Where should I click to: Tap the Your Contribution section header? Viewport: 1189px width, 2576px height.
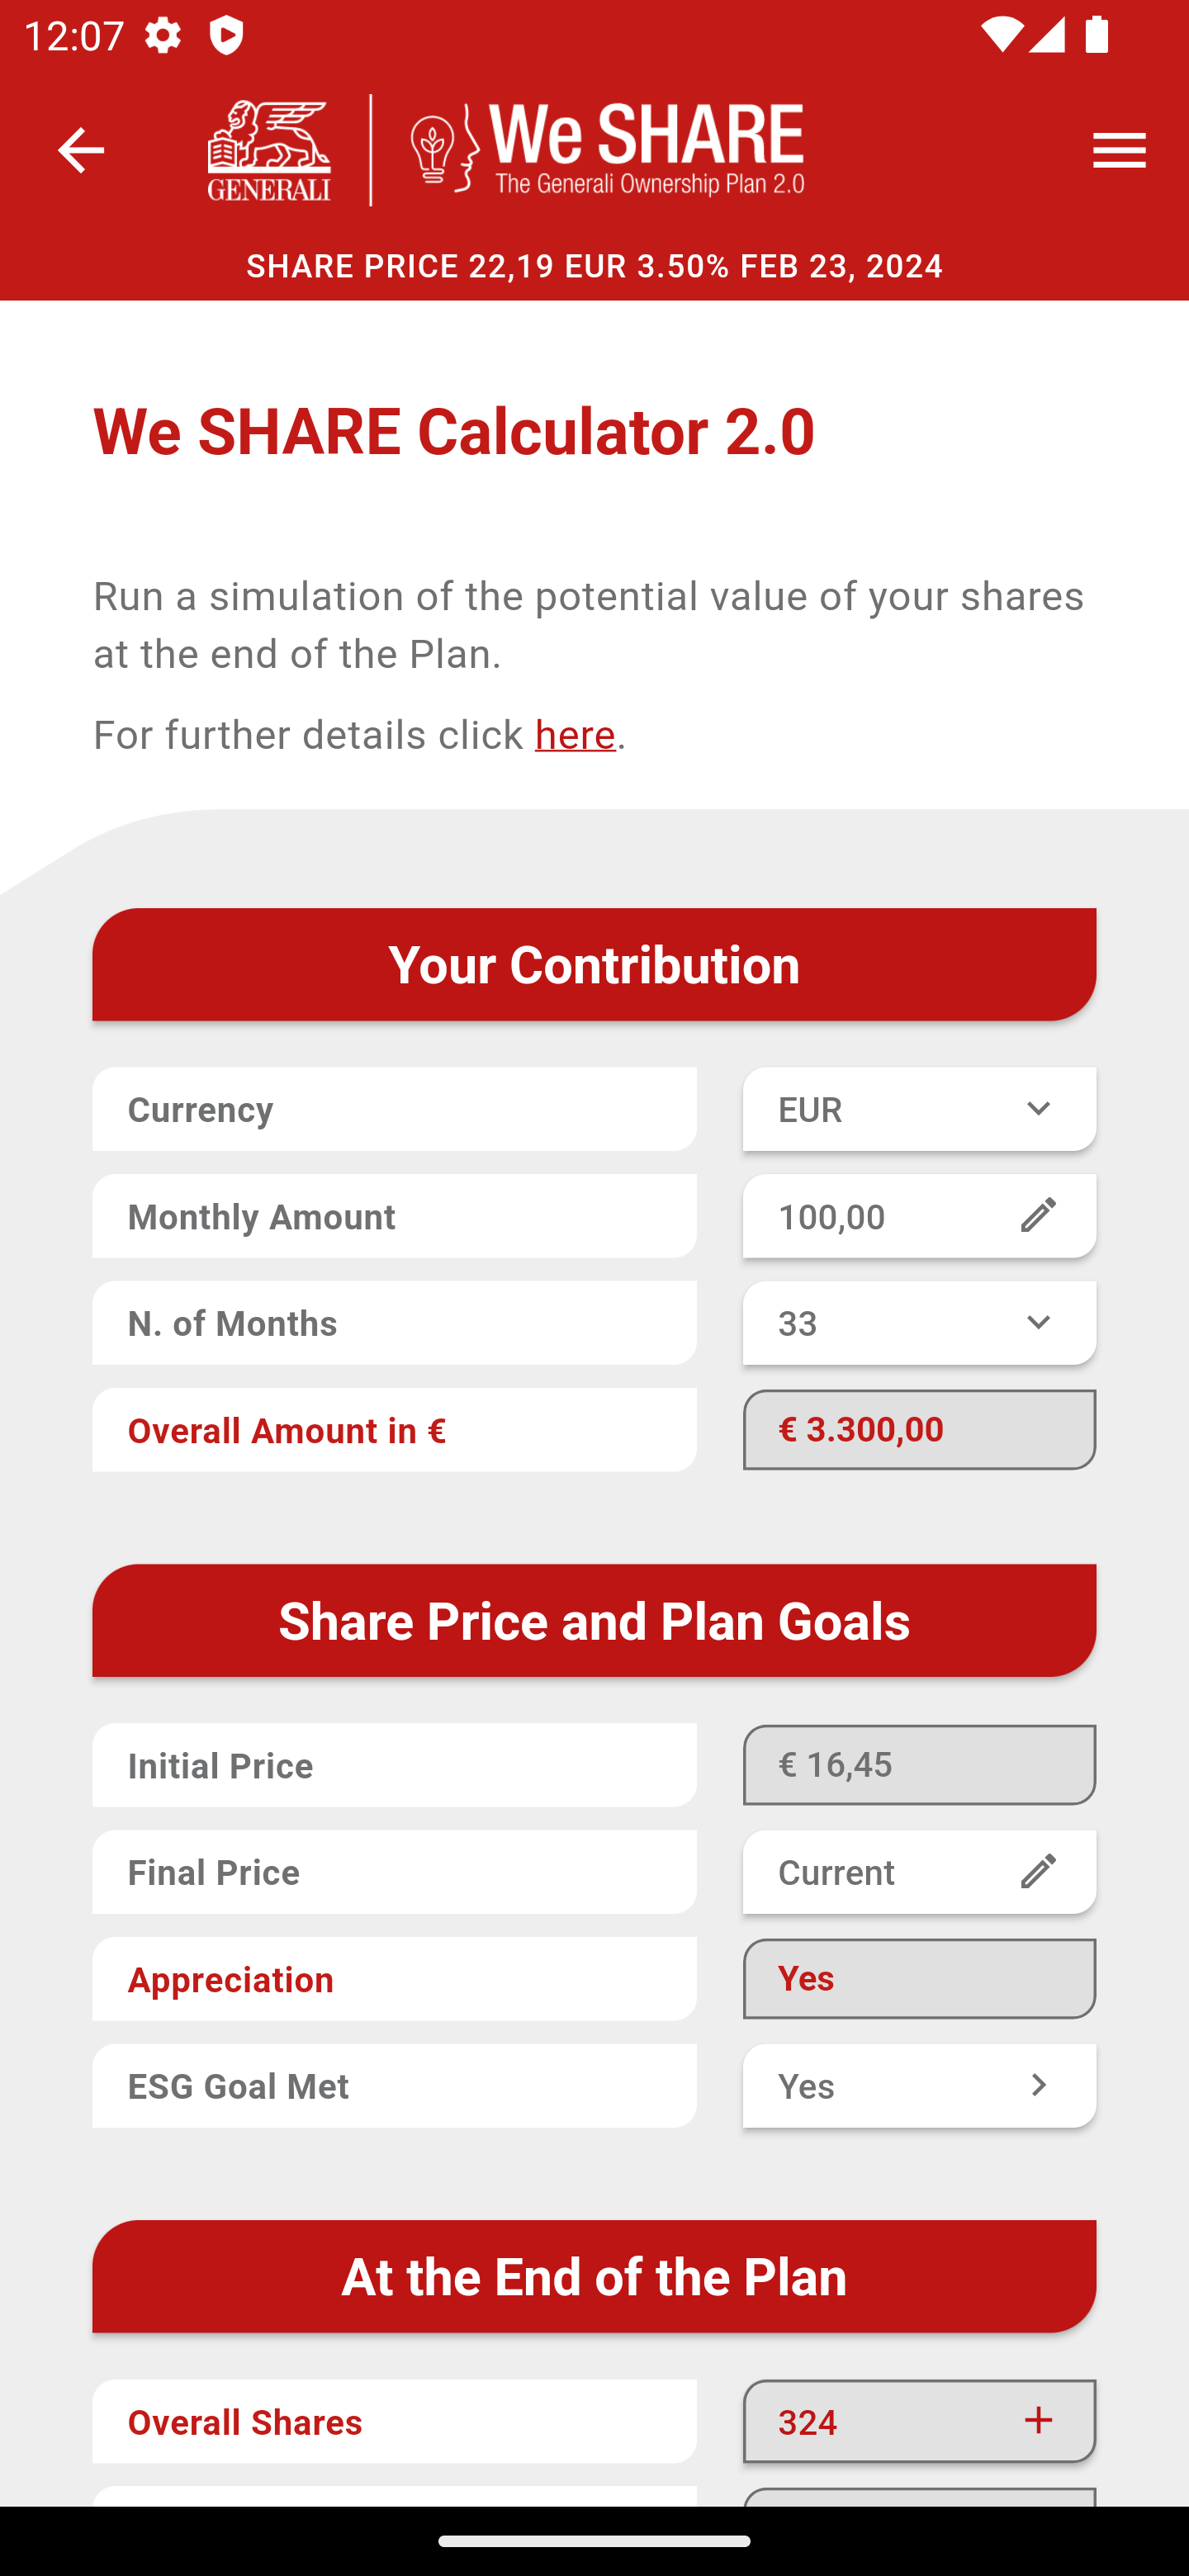tap(594, 965)
